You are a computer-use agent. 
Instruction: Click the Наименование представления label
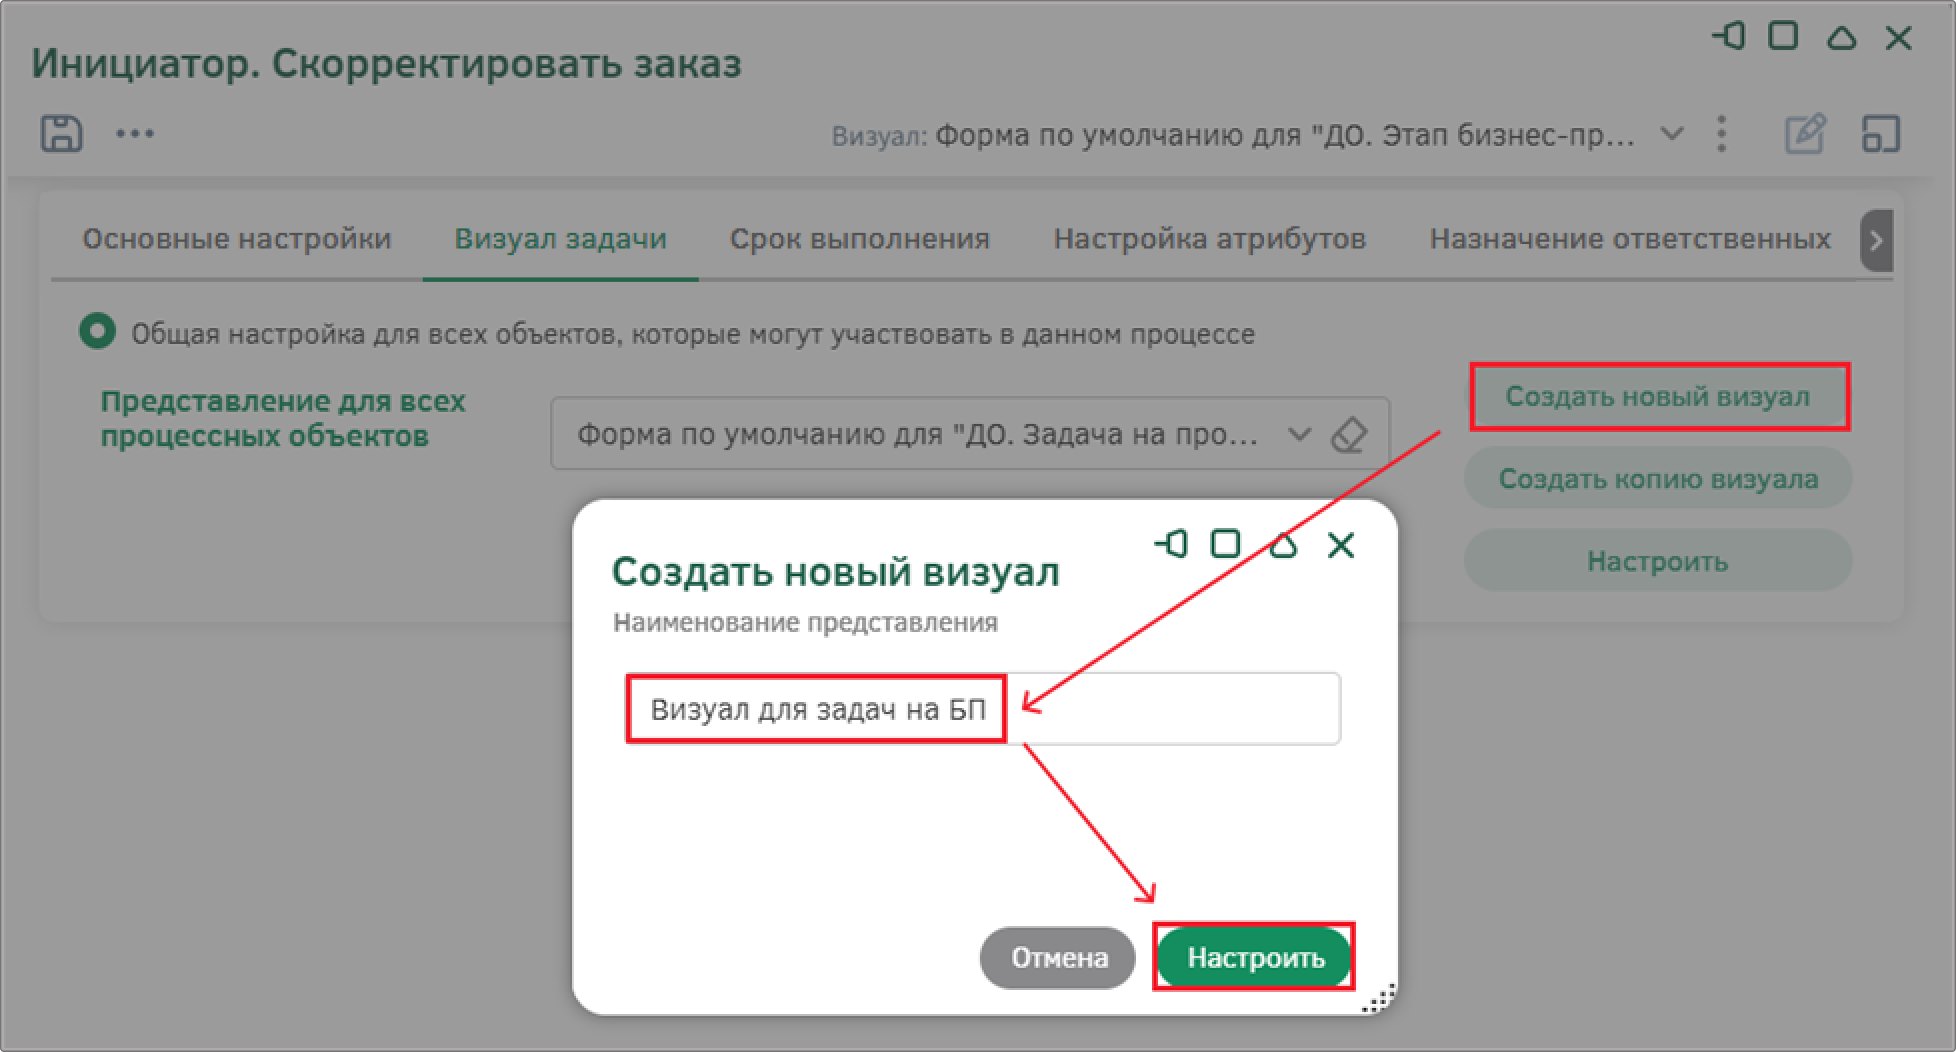pos(805,622)
